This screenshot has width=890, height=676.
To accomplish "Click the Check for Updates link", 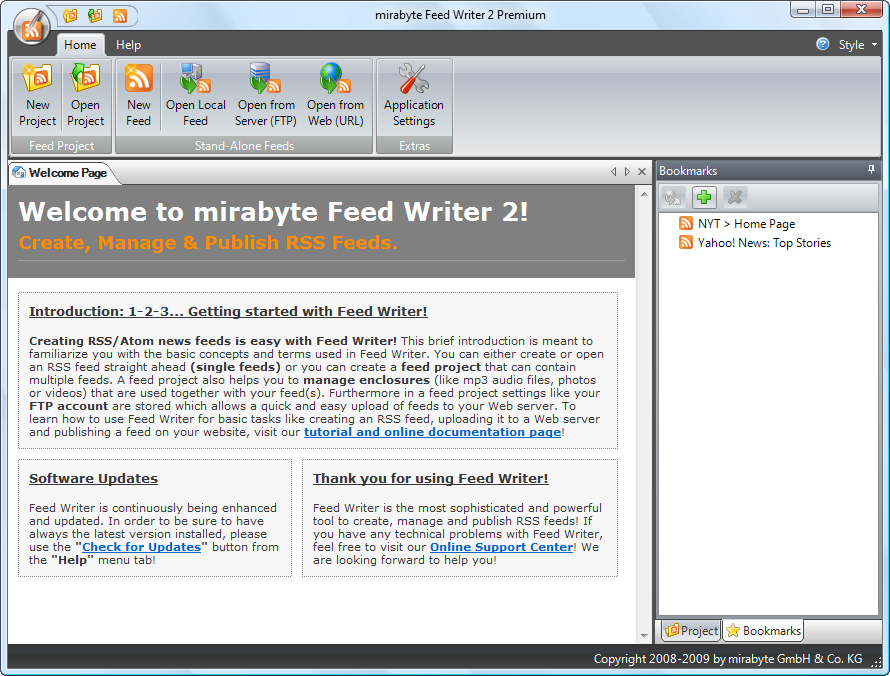I will tap(142, 547).
